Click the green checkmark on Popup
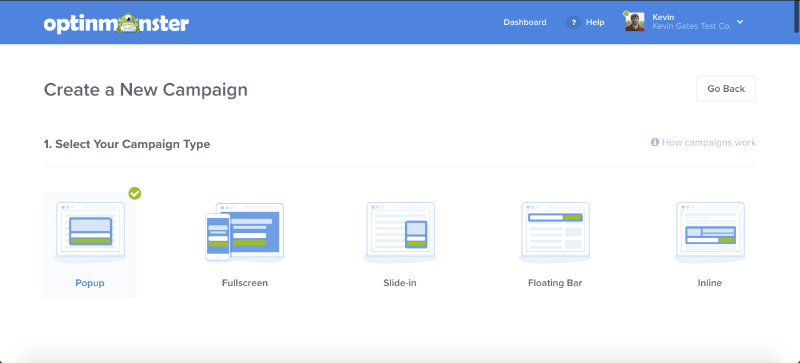 [x=135, y=193]
